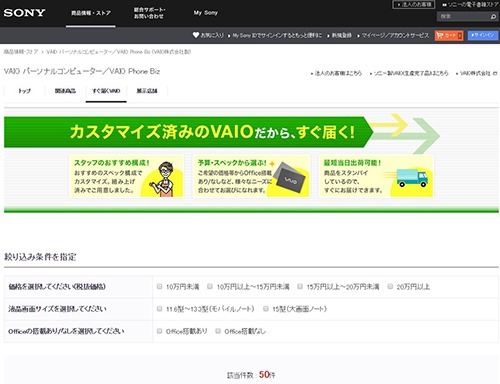Open 商品情報・ストア breadcrumb link
500x384 pixels.
(x=21, y=52)
